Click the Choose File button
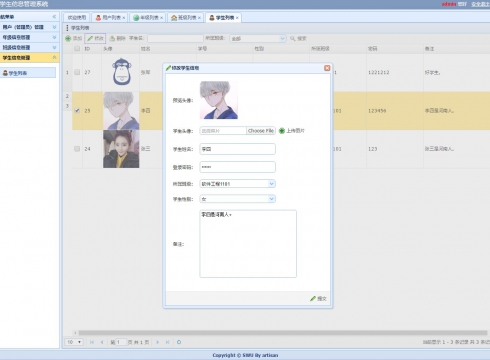490x360 pixels. [261, 131]
